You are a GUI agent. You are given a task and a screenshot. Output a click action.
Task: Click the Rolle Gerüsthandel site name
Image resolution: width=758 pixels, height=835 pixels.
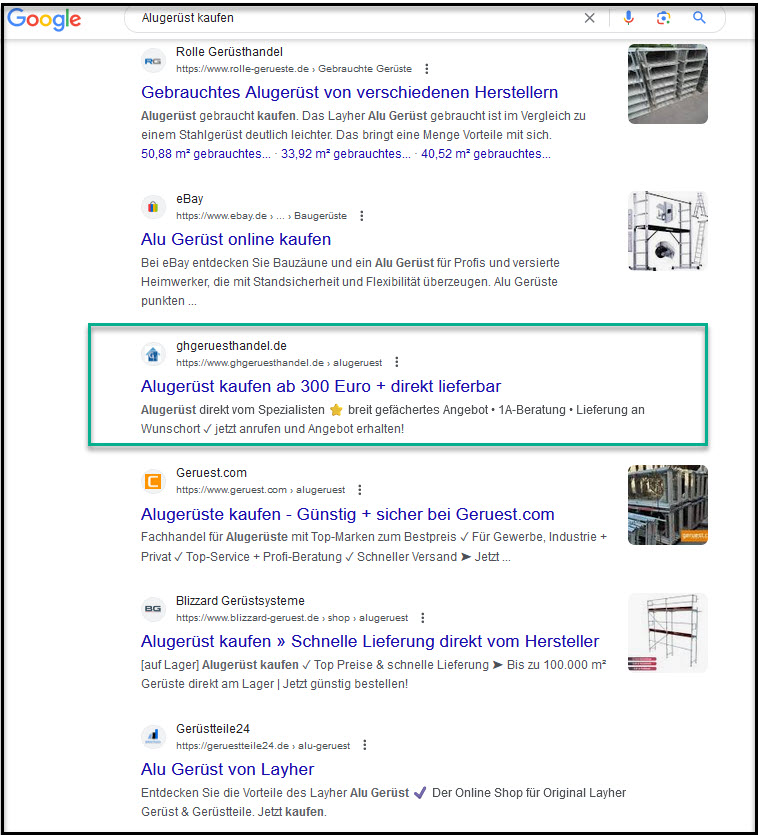pyautogui.click(x=229, y=52)
